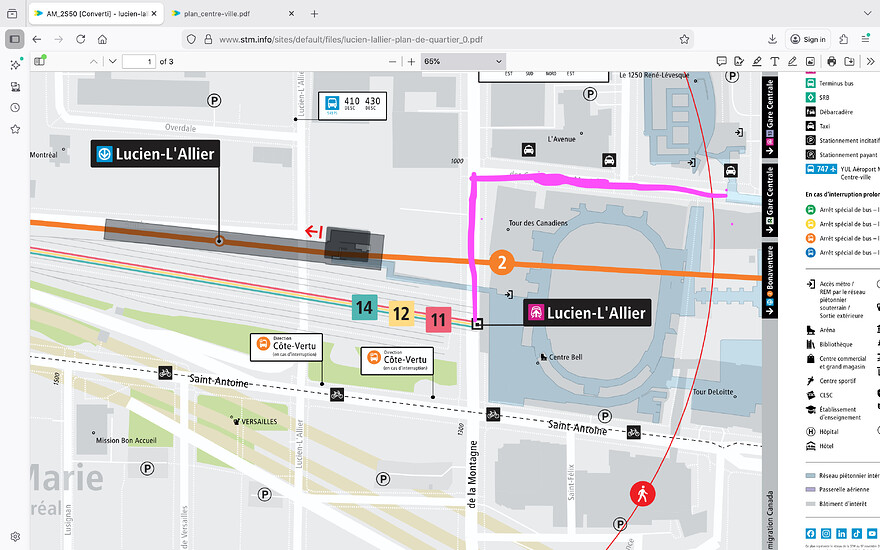Click the yellow 12 track square
The image size is (880, 550).
click(x=401, y=314)
